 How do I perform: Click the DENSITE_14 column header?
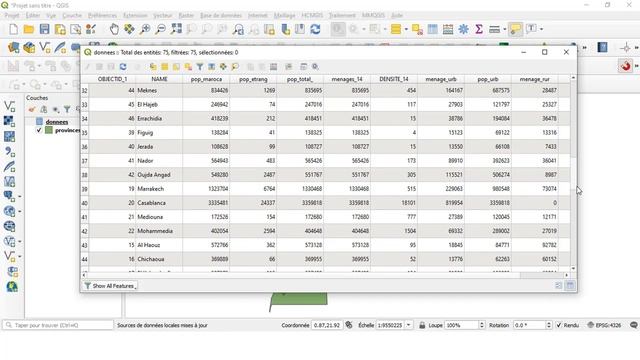click(394, 79)
